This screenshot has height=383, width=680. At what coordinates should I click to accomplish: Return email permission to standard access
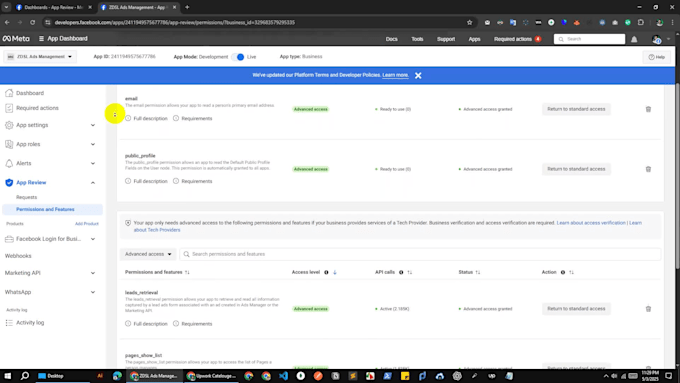pos(576,109)
